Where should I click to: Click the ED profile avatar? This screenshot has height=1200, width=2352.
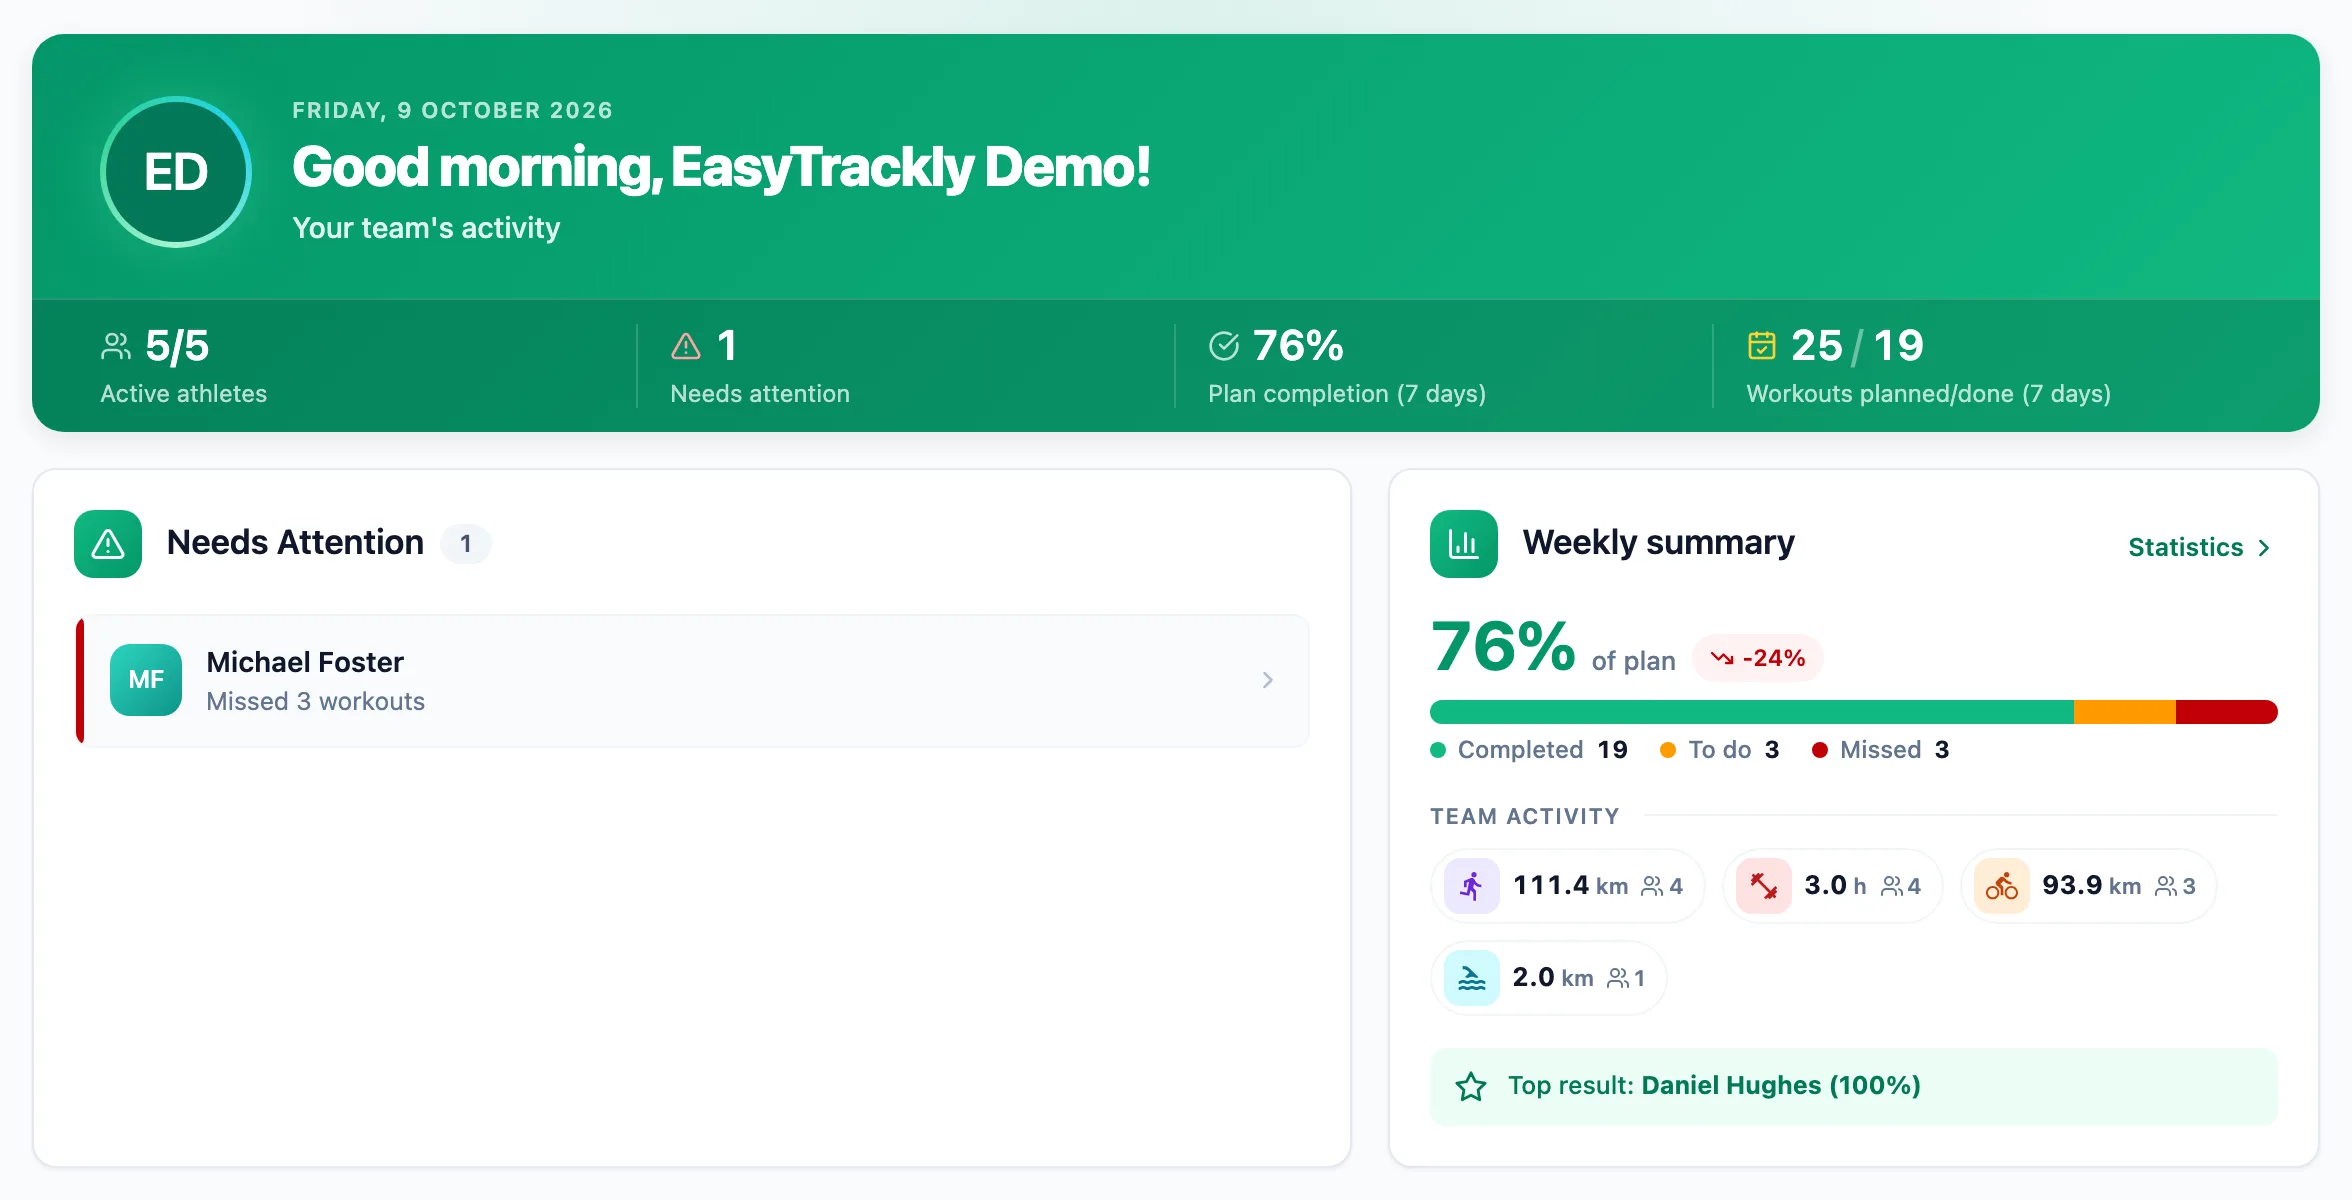(x=176, y=172)
